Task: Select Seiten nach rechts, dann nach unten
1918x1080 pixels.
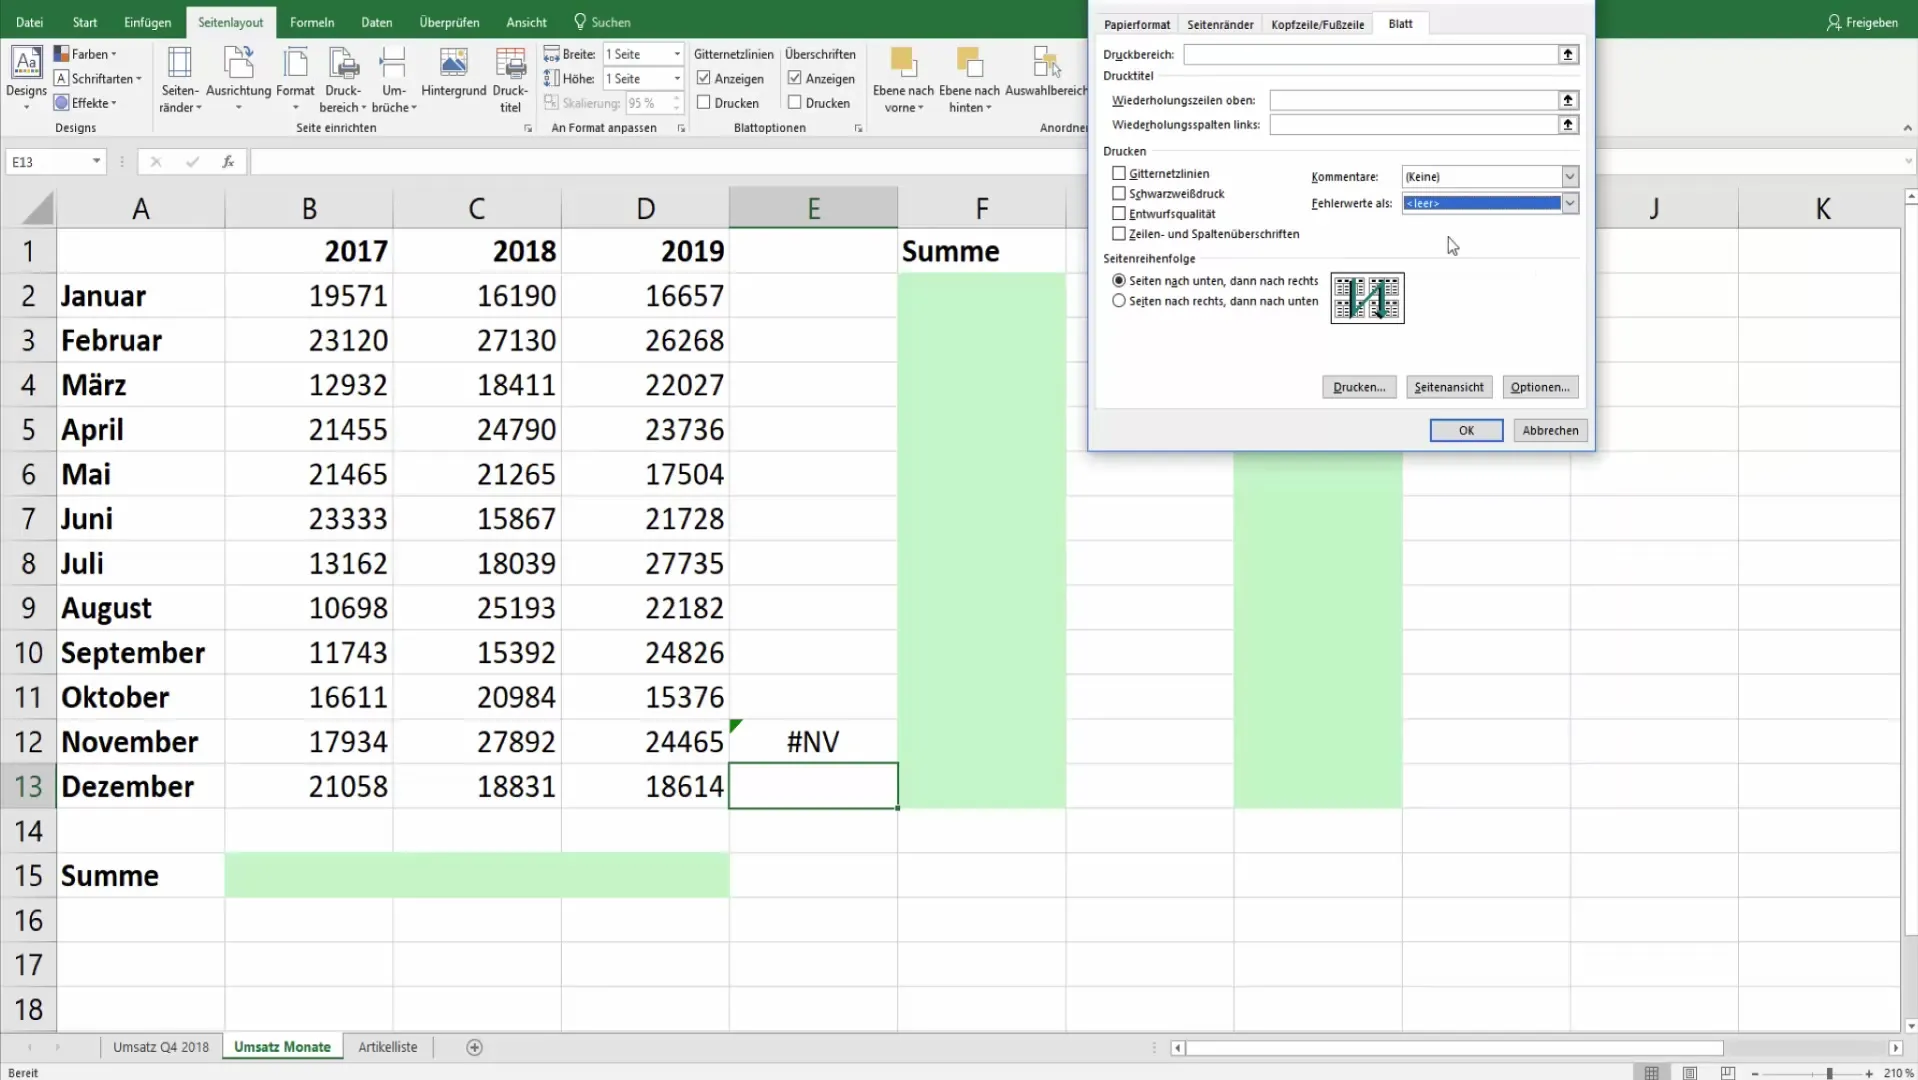Action: pyautogui.click(x=1119, y=301)
